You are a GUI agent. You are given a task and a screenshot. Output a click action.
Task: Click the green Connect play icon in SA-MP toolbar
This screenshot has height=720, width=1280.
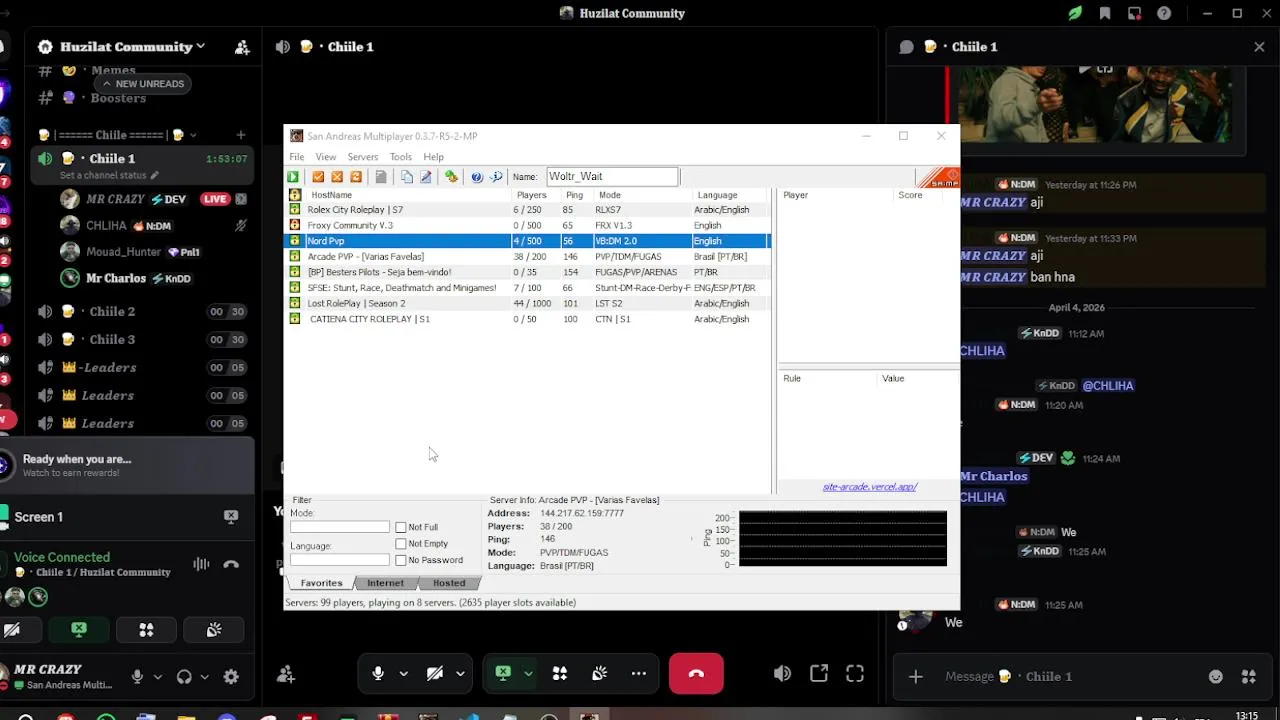[x=293, y=177]
